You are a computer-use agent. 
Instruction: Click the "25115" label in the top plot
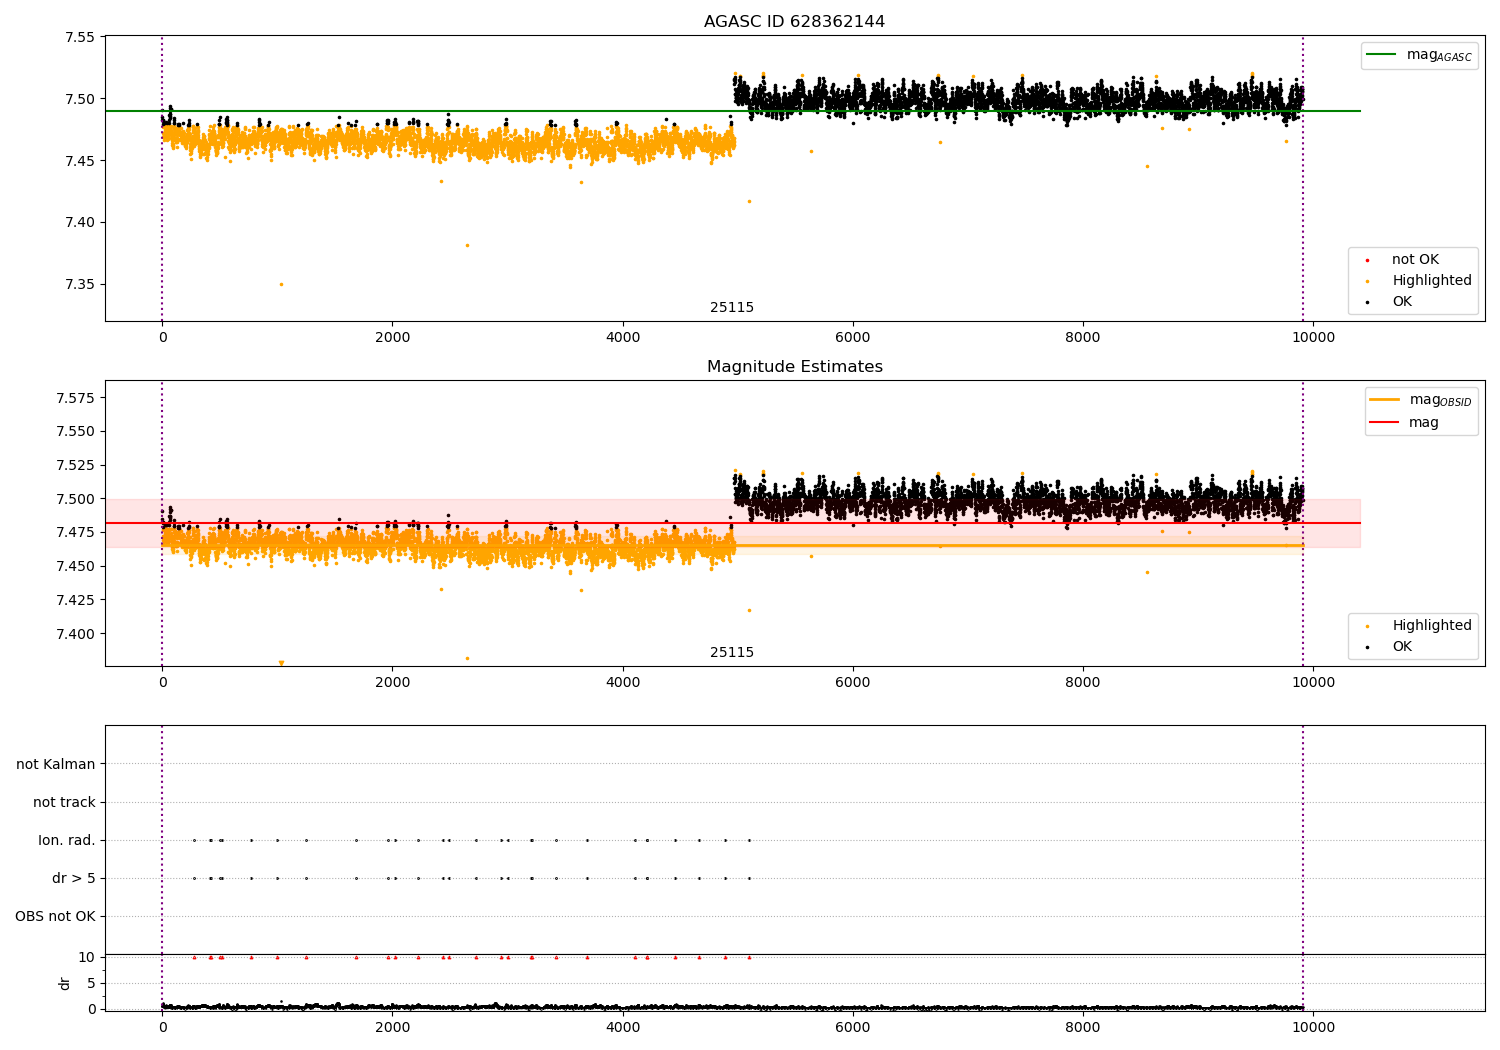732,307
